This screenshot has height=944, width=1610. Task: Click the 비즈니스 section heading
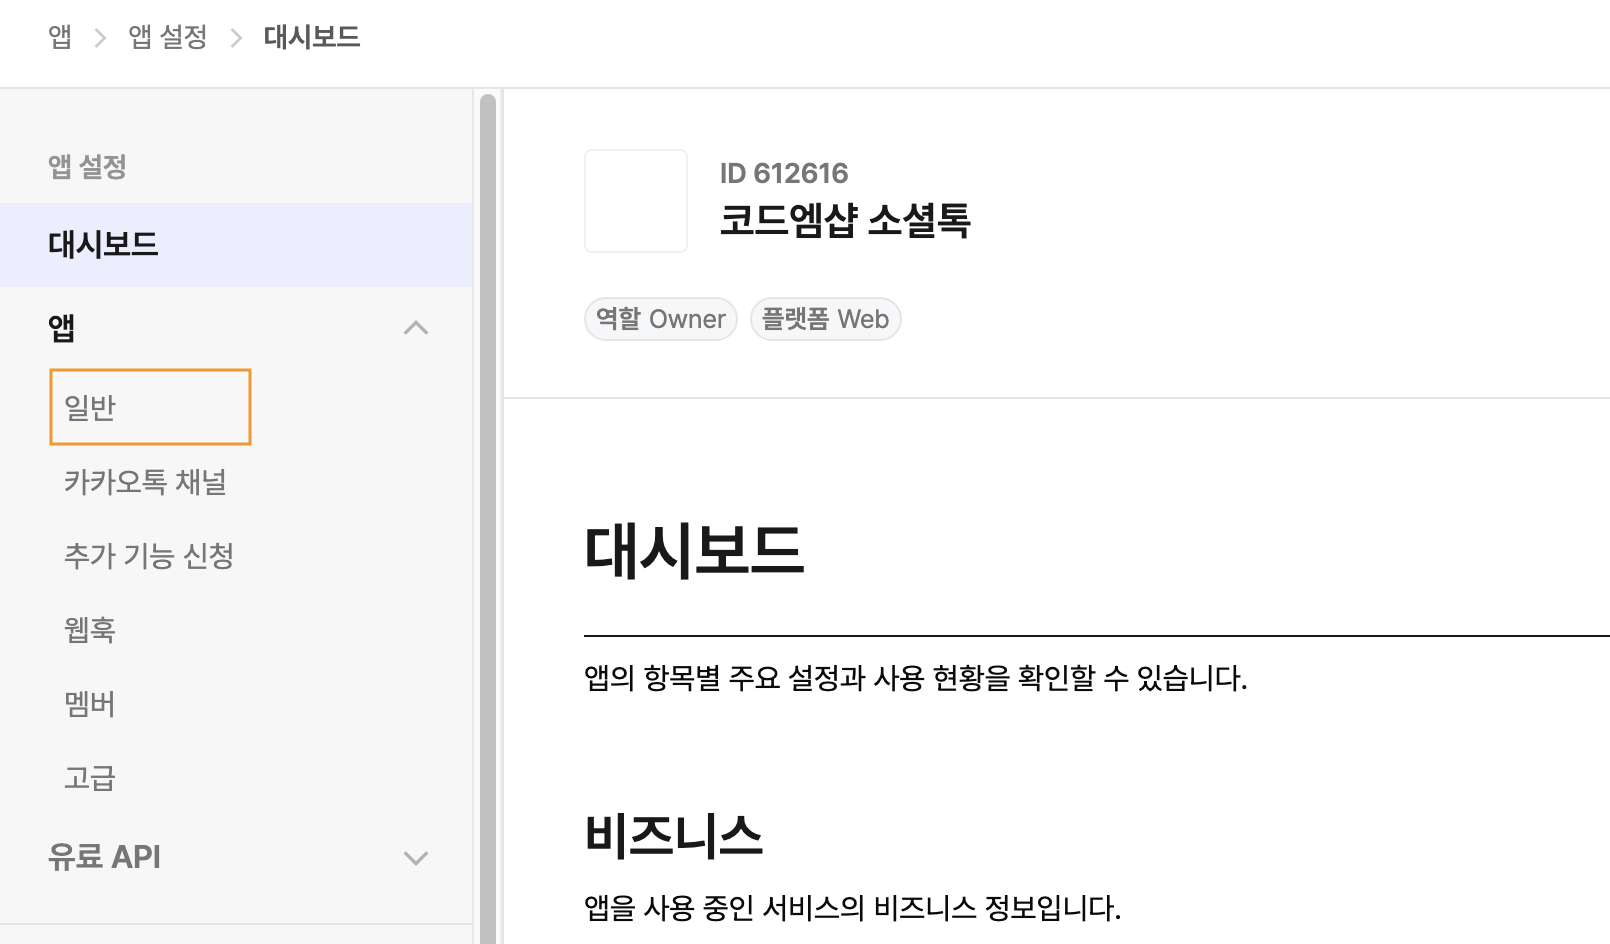pyautogui.click(x=674, y=835)
